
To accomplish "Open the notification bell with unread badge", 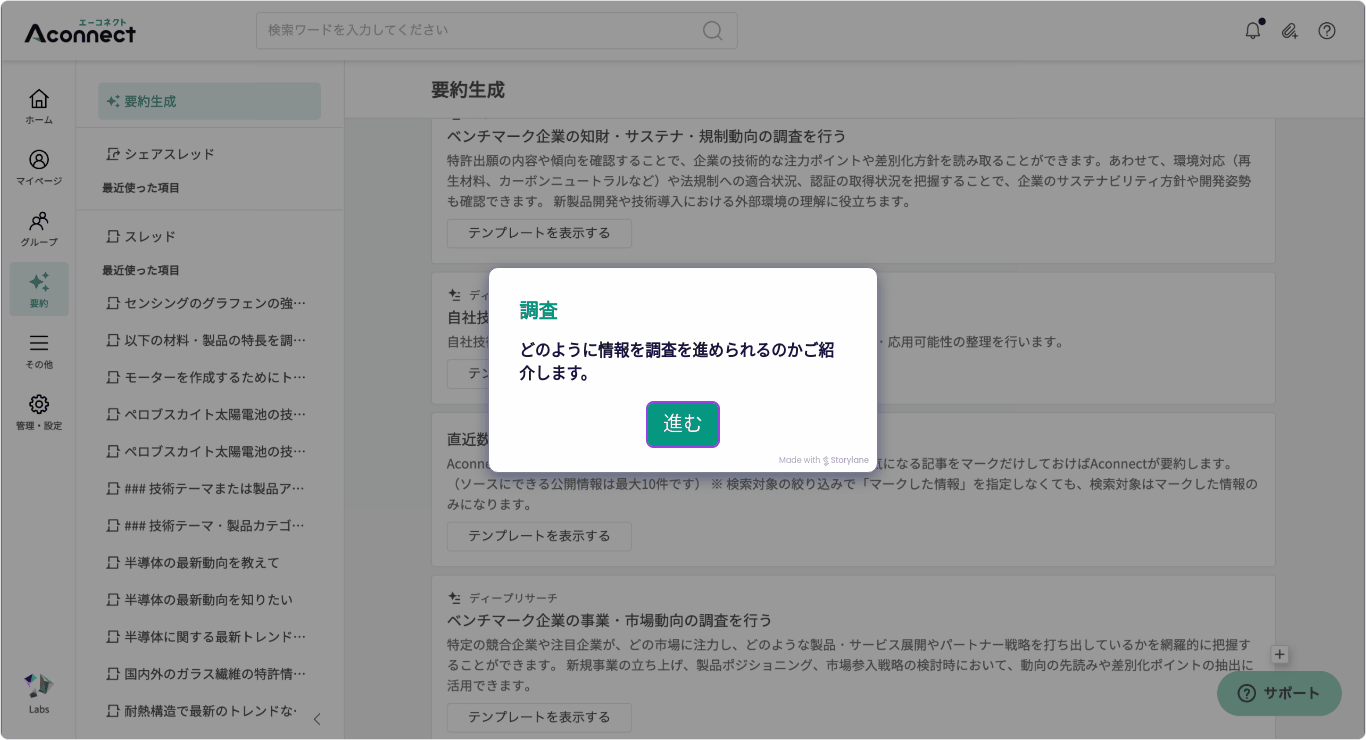I will click(x=1251, y=30).
